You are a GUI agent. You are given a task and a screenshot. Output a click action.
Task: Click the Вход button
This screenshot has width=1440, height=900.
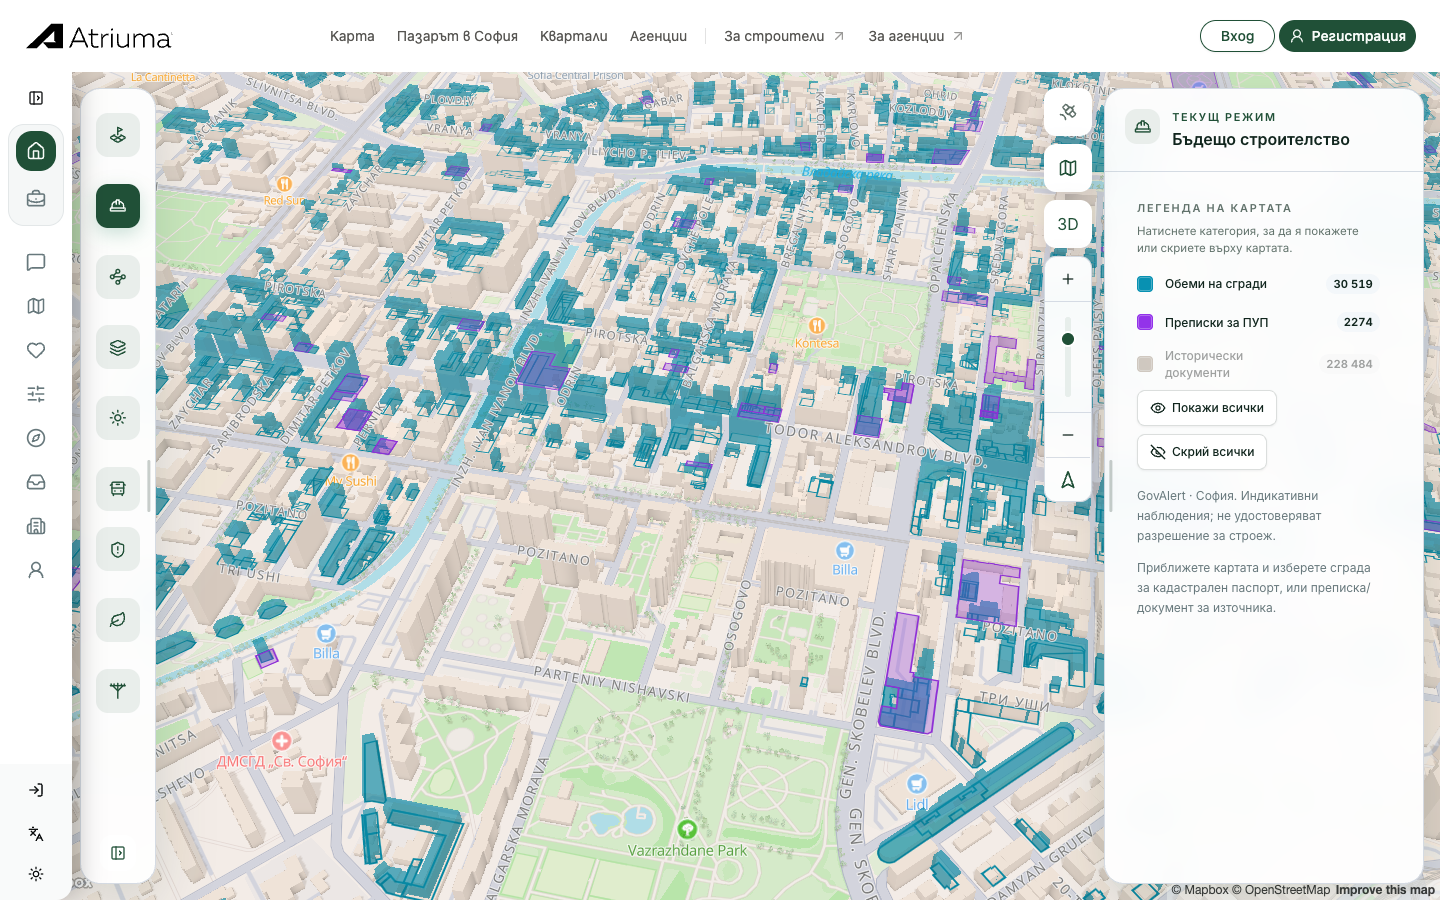[x=1237, y=36]
